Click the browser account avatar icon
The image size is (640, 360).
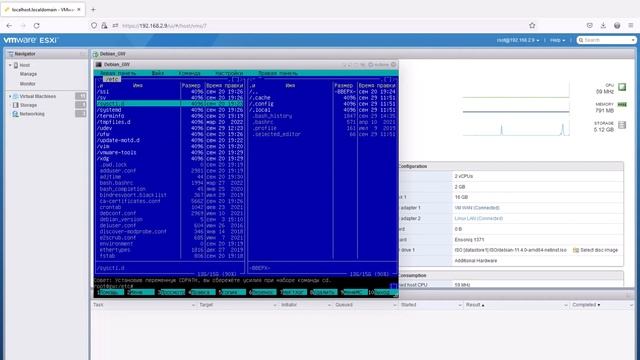(x=617, y=25)
